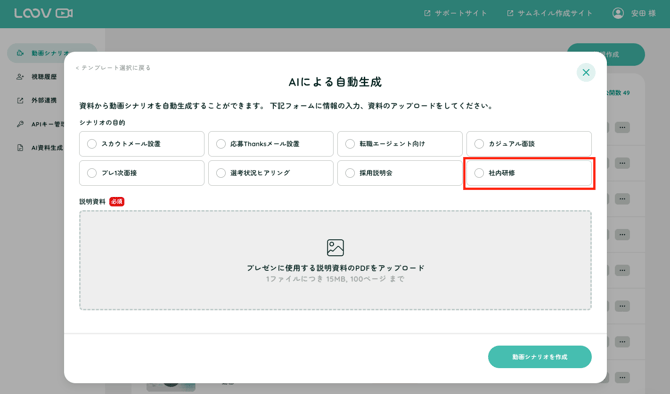670x394 pixels.
Task: Click the 外部連携 external link icon
Action: (x=20, y=100)
